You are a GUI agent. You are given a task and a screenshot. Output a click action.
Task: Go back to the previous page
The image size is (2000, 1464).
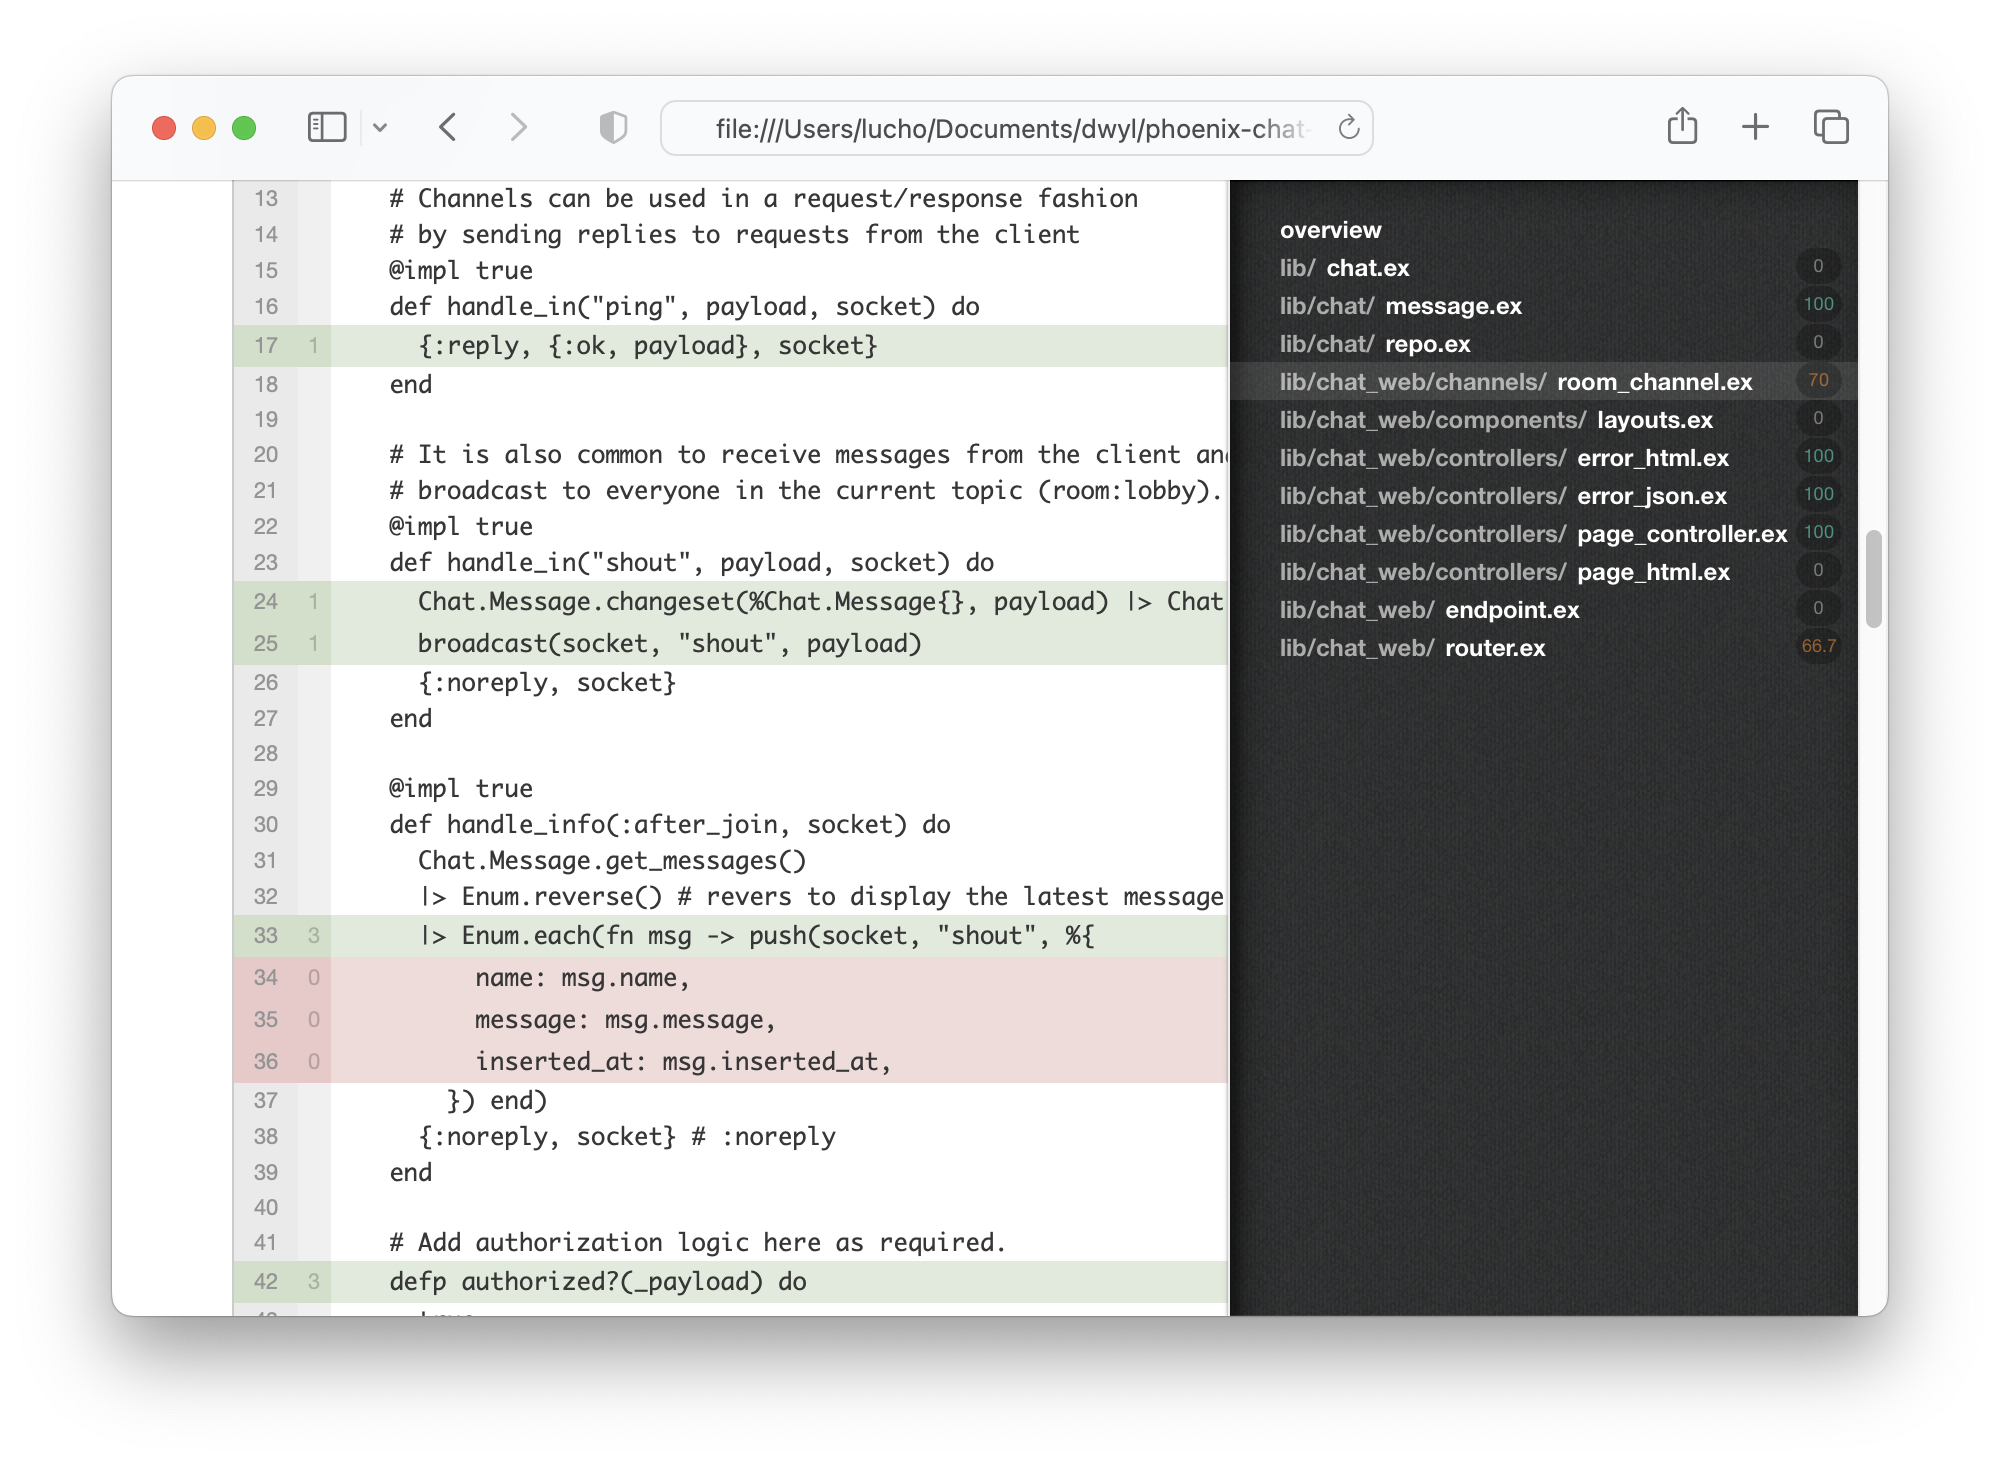[448, 127]
